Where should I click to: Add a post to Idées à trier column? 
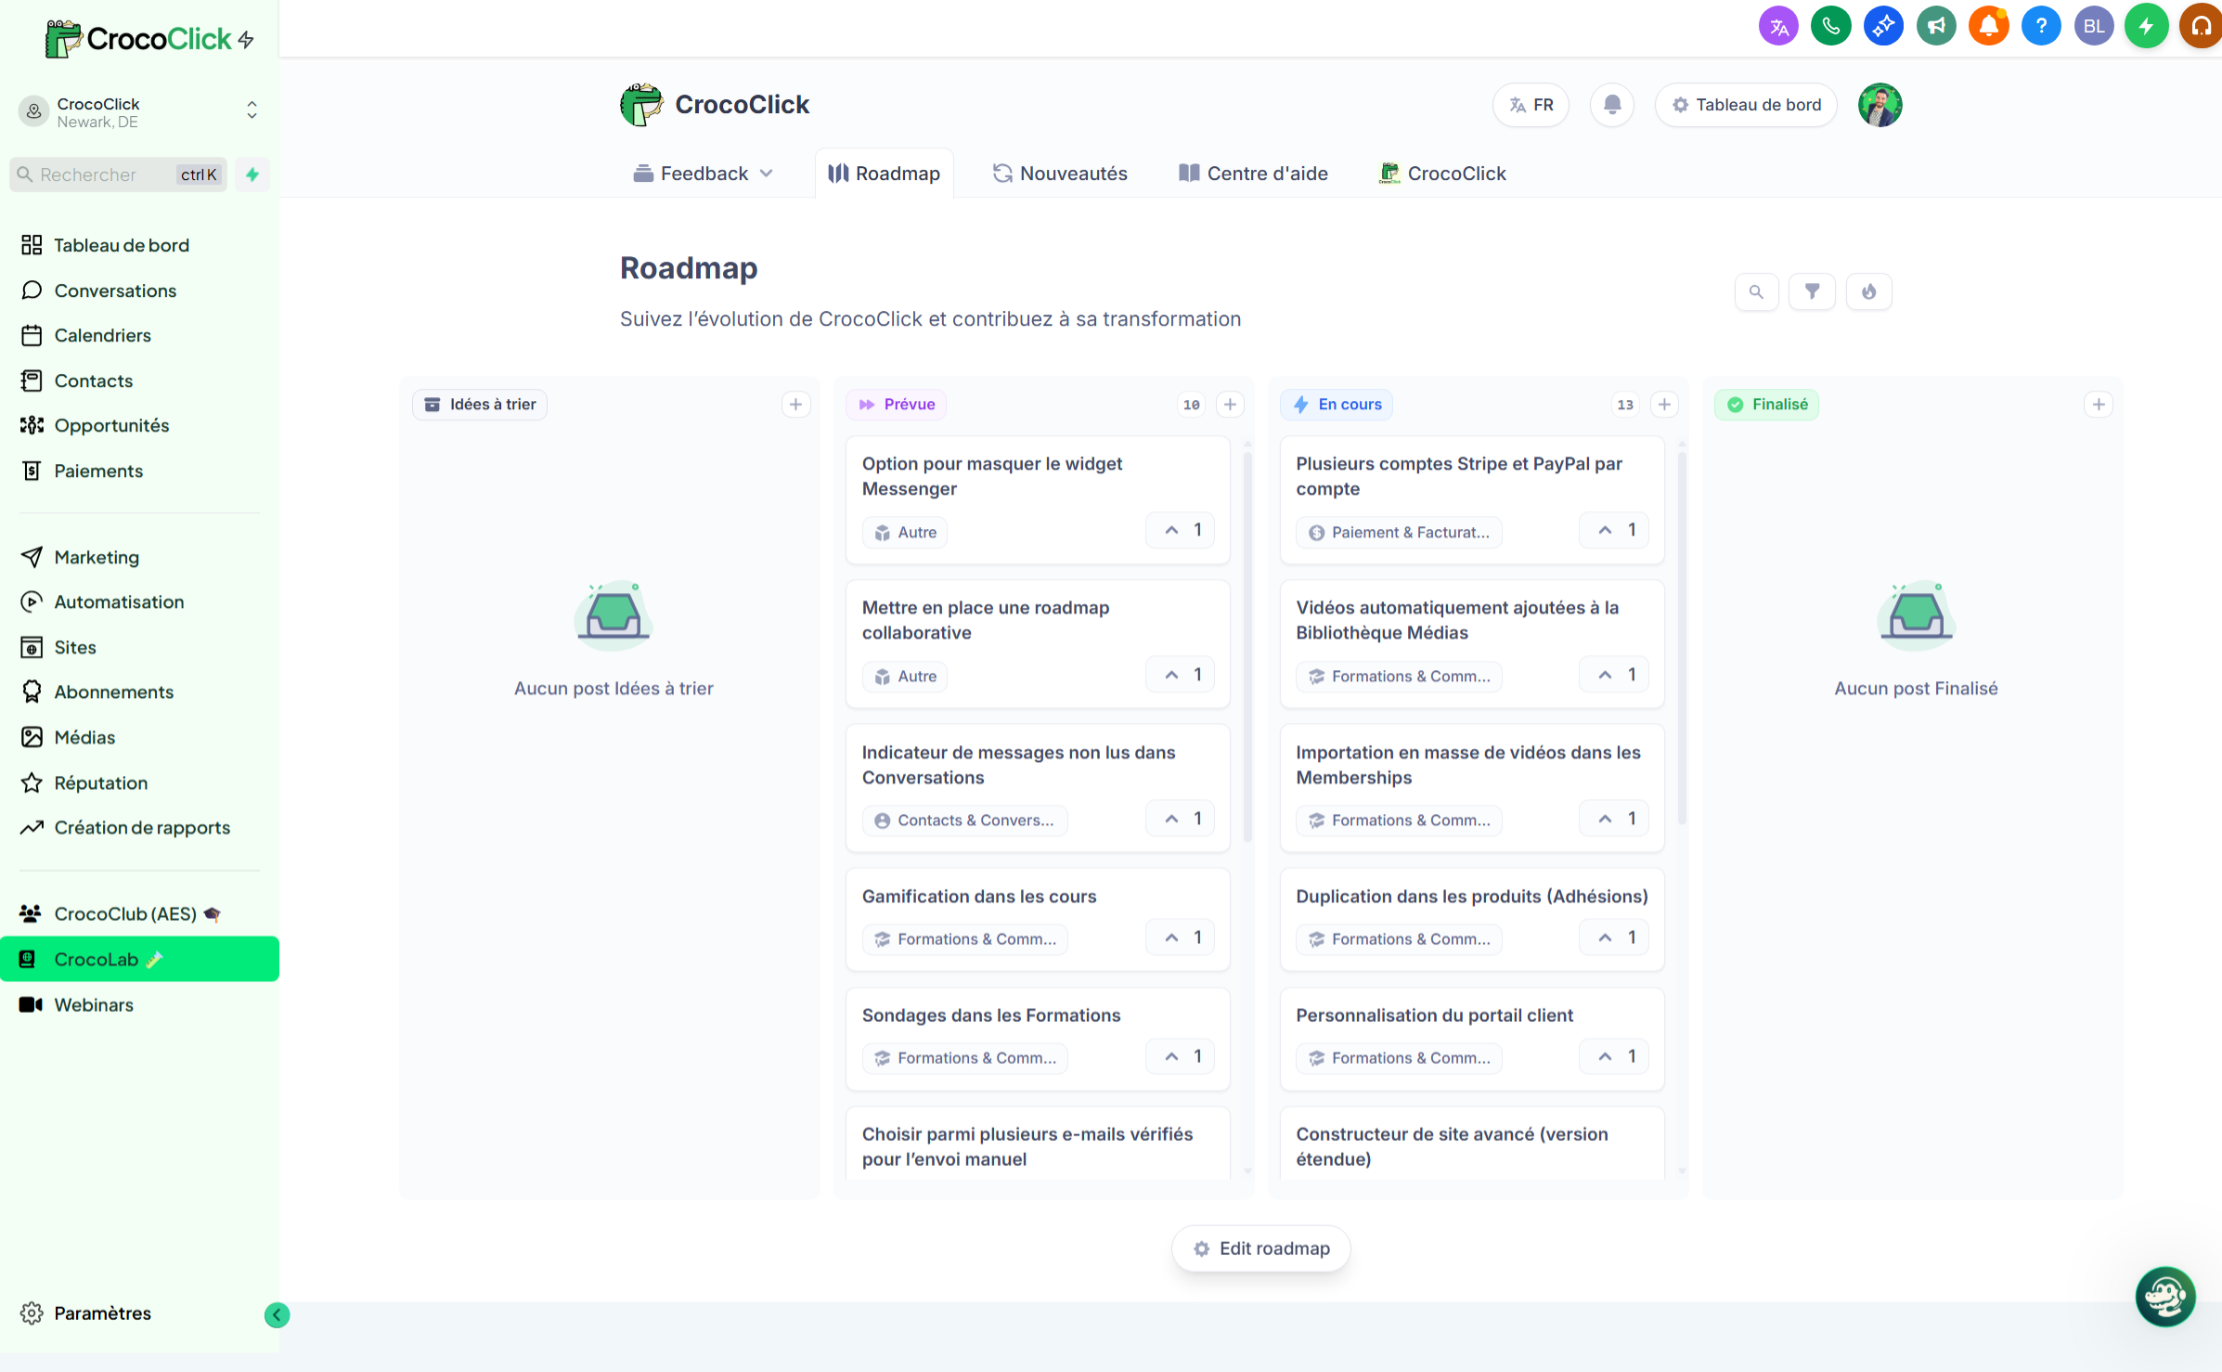point(796,405)
